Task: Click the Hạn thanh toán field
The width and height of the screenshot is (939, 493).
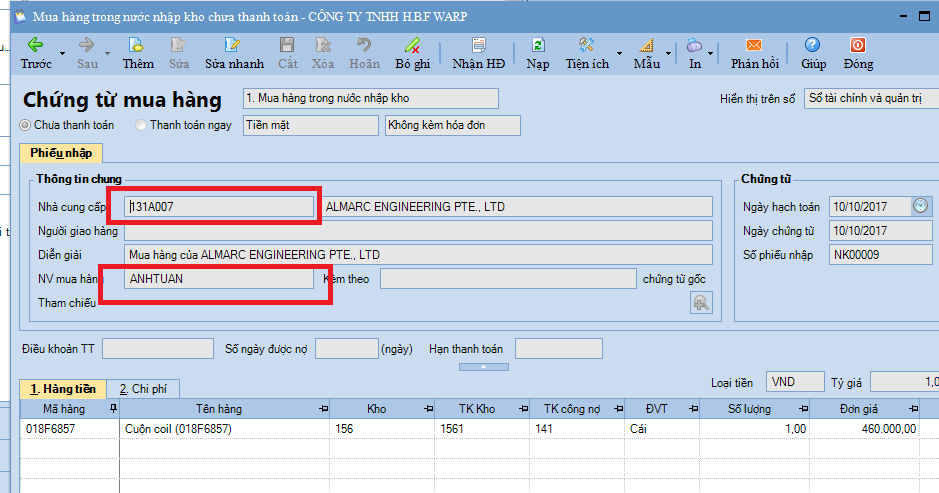Action: 559,349
